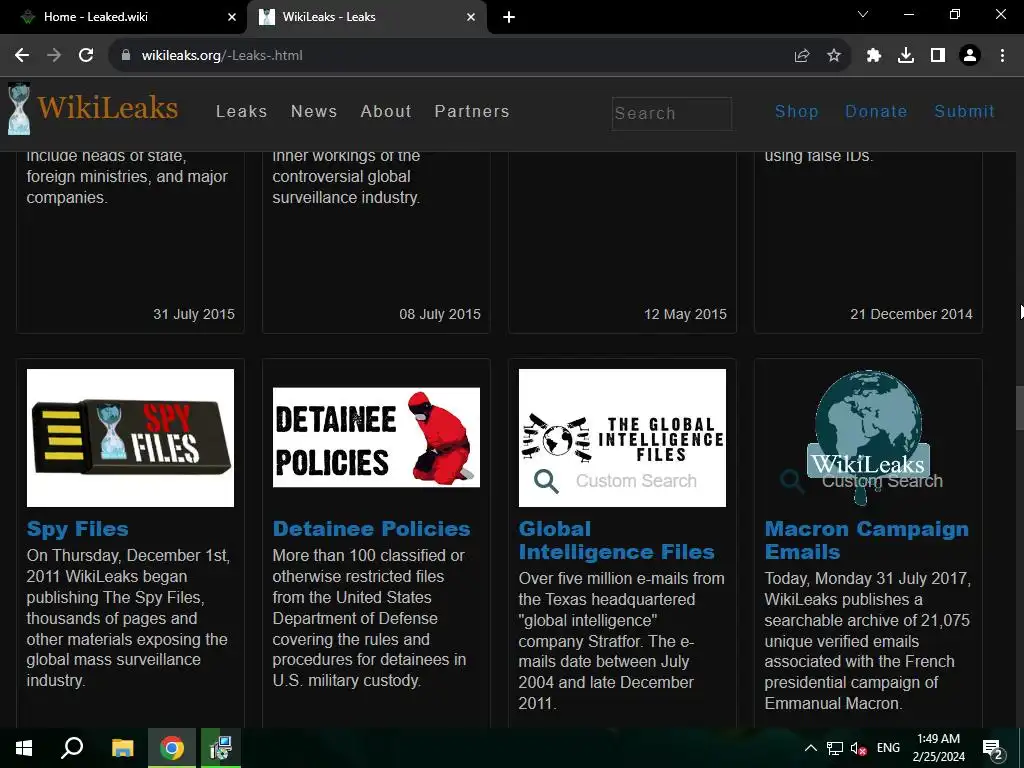
Task: Open the Global Intelligence Files thumbnail
Action: [x=622, y=438]
